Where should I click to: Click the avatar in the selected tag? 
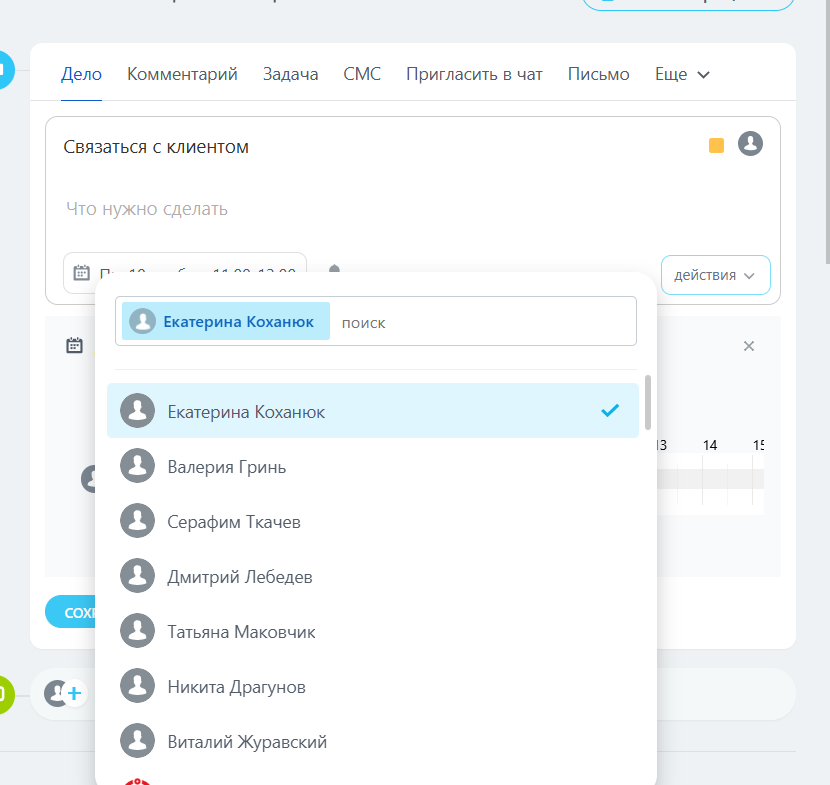coord(142,321)
